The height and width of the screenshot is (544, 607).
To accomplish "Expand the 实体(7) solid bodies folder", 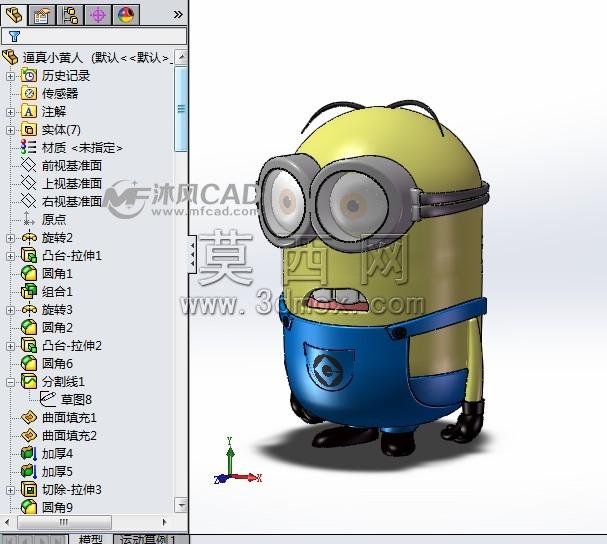I will pos(10,130).
